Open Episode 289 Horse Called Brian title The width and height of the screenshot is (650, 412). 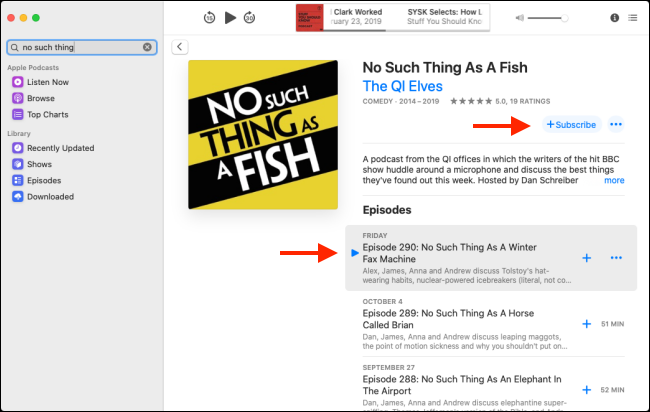click(448, 319)
